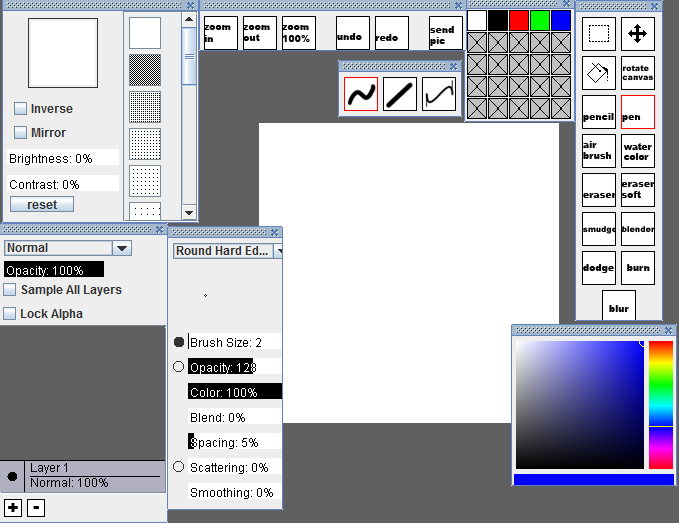The height and width of the screenshot is (523, 679).
Task: Pick the straight line stroke mode
Action: tap(400, 94)
